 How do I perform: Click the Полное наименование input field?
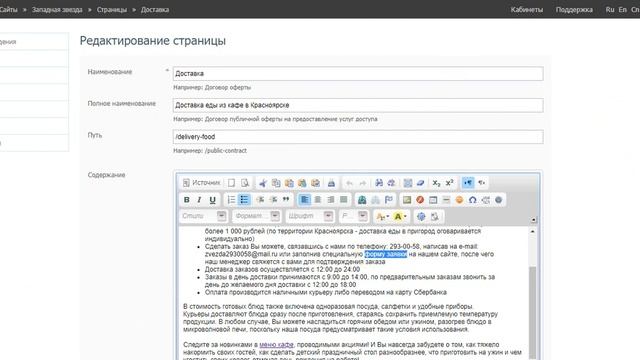coord(358,105)
